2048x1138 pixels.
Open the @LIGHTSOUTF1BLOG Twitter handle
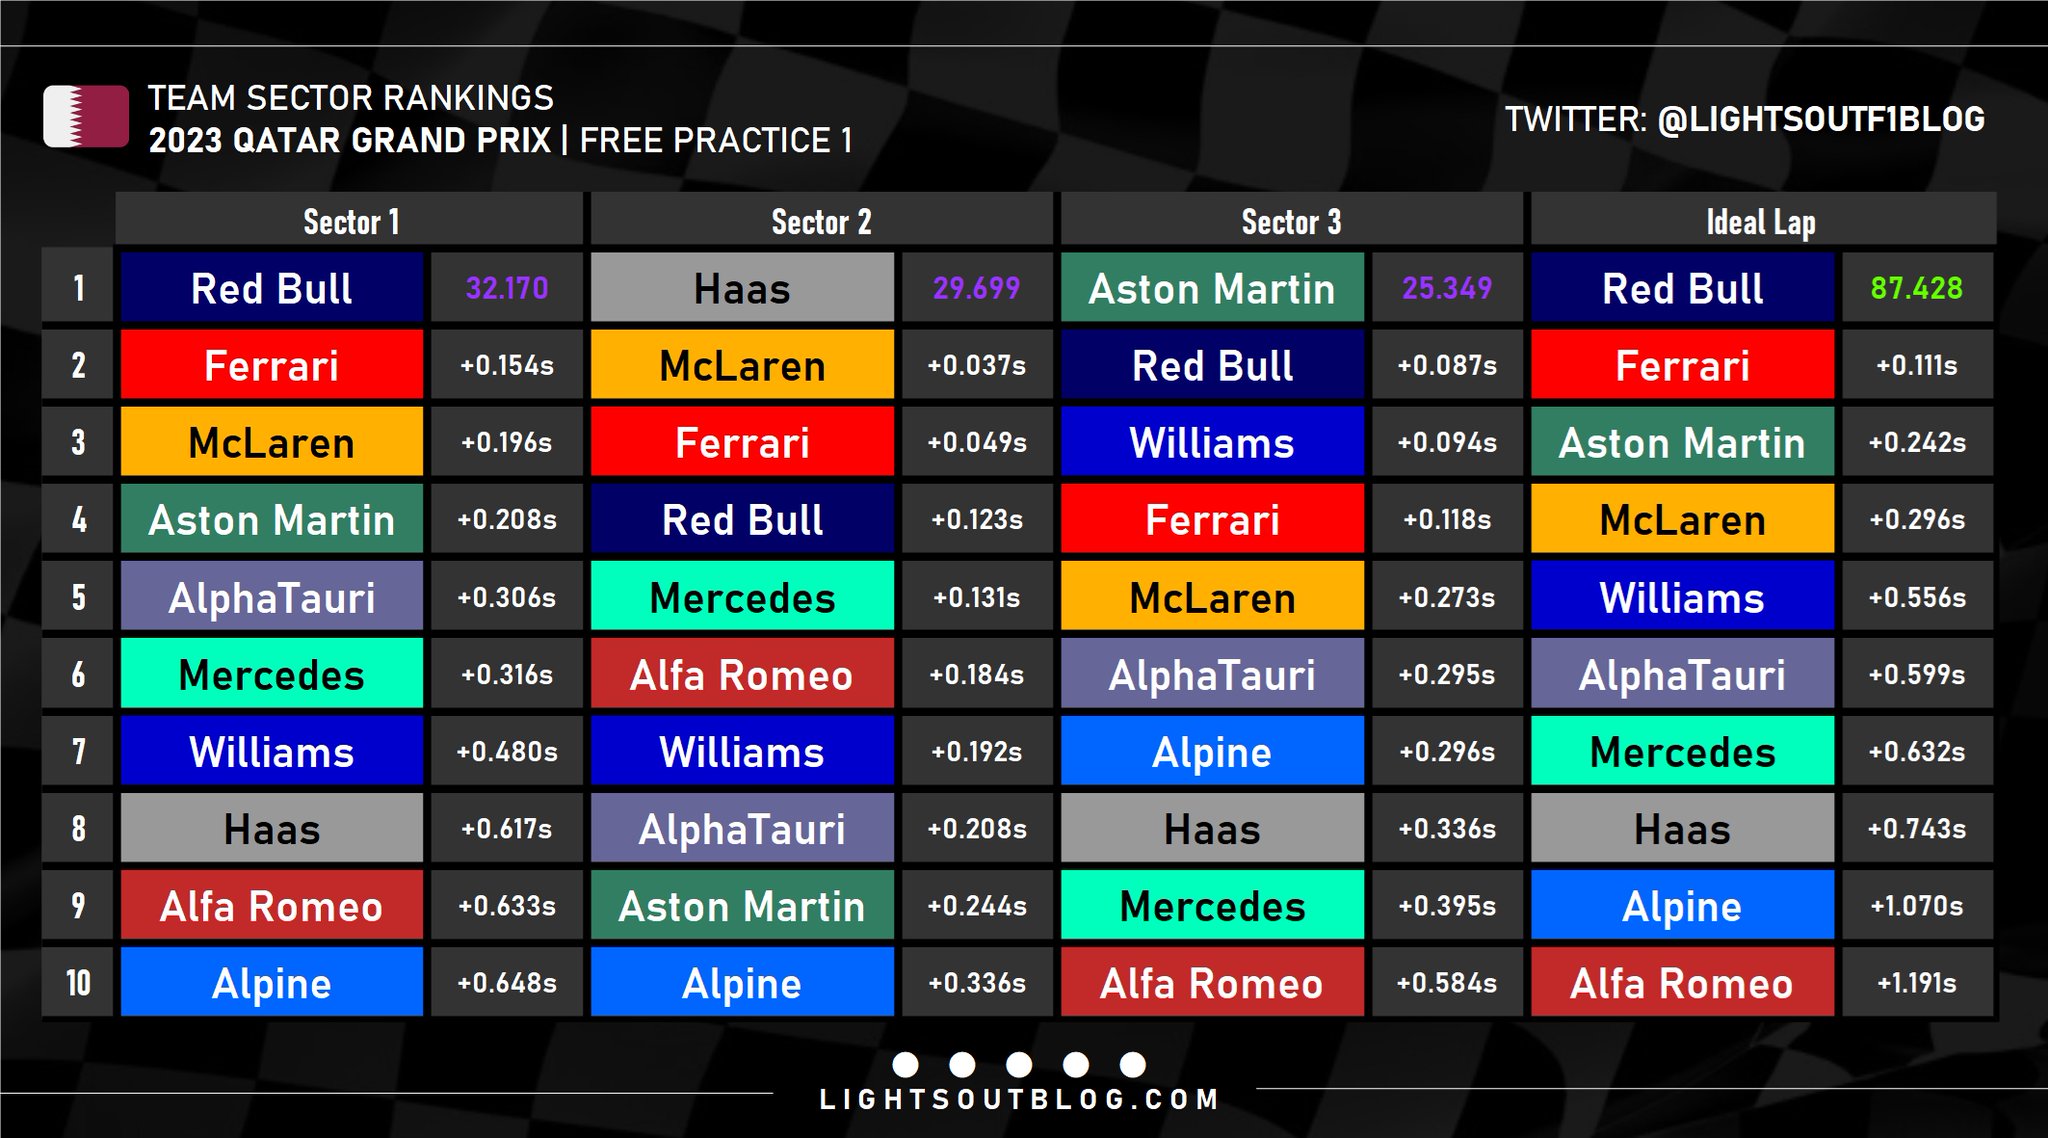1820,119
